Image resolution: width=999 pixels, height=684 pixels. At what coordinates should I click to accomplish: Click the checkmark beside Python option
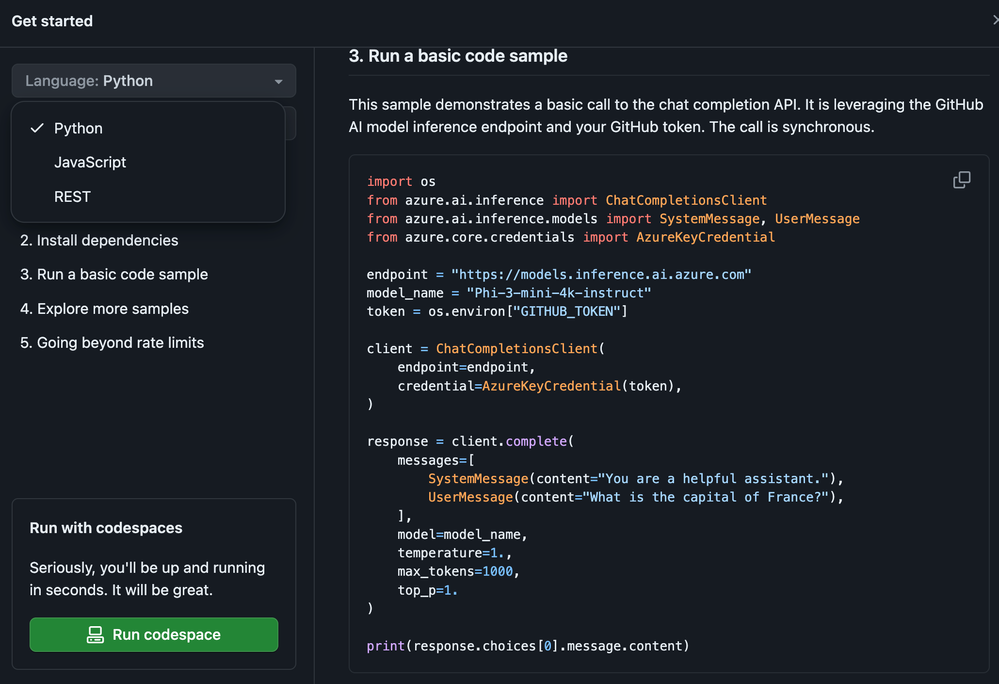tap(38, 128)
